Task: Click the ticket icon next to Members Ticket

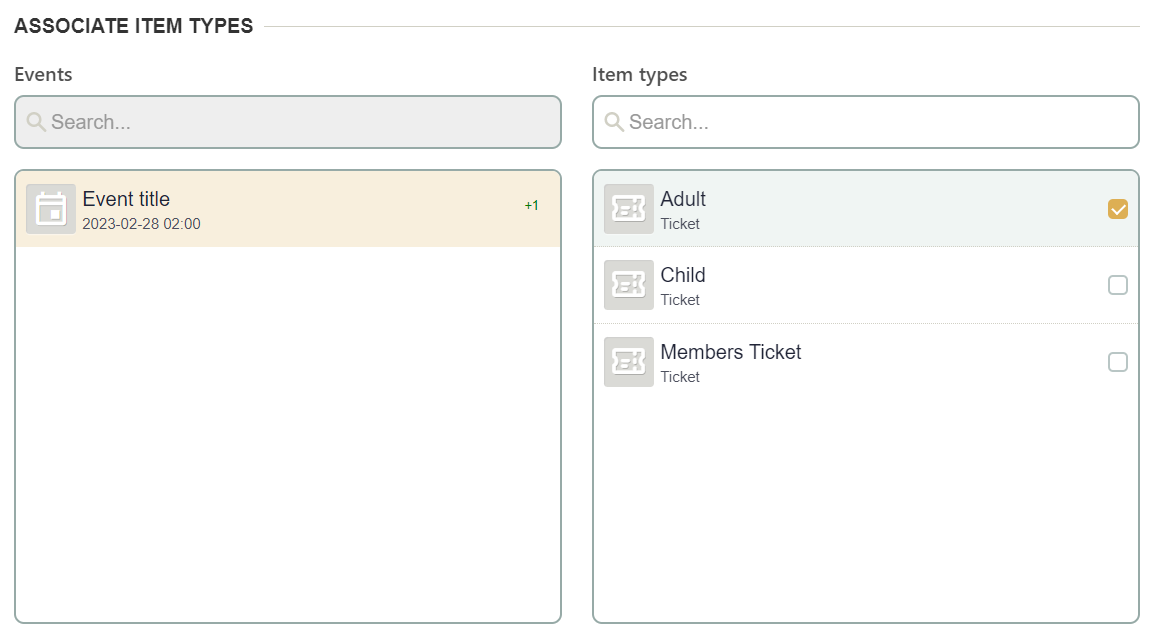Action: coord(629,361)
